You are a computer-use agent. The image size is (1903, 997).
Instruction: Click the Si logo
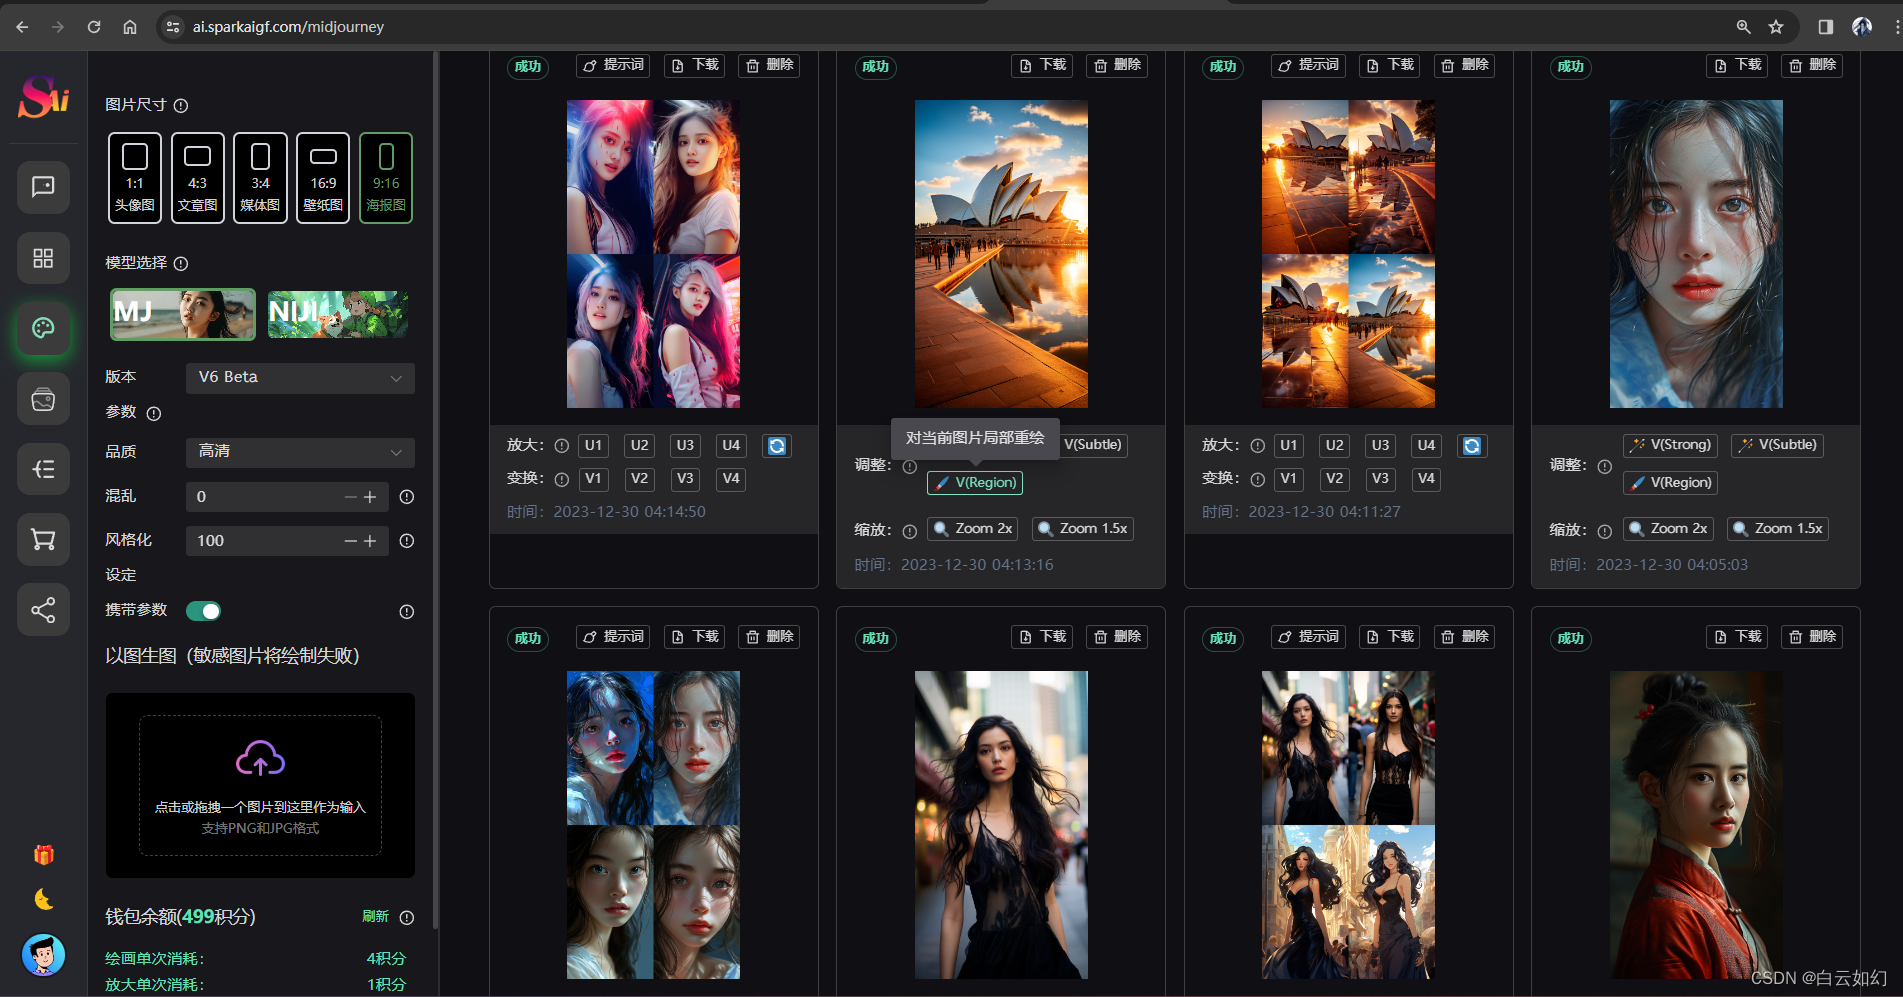44,97
